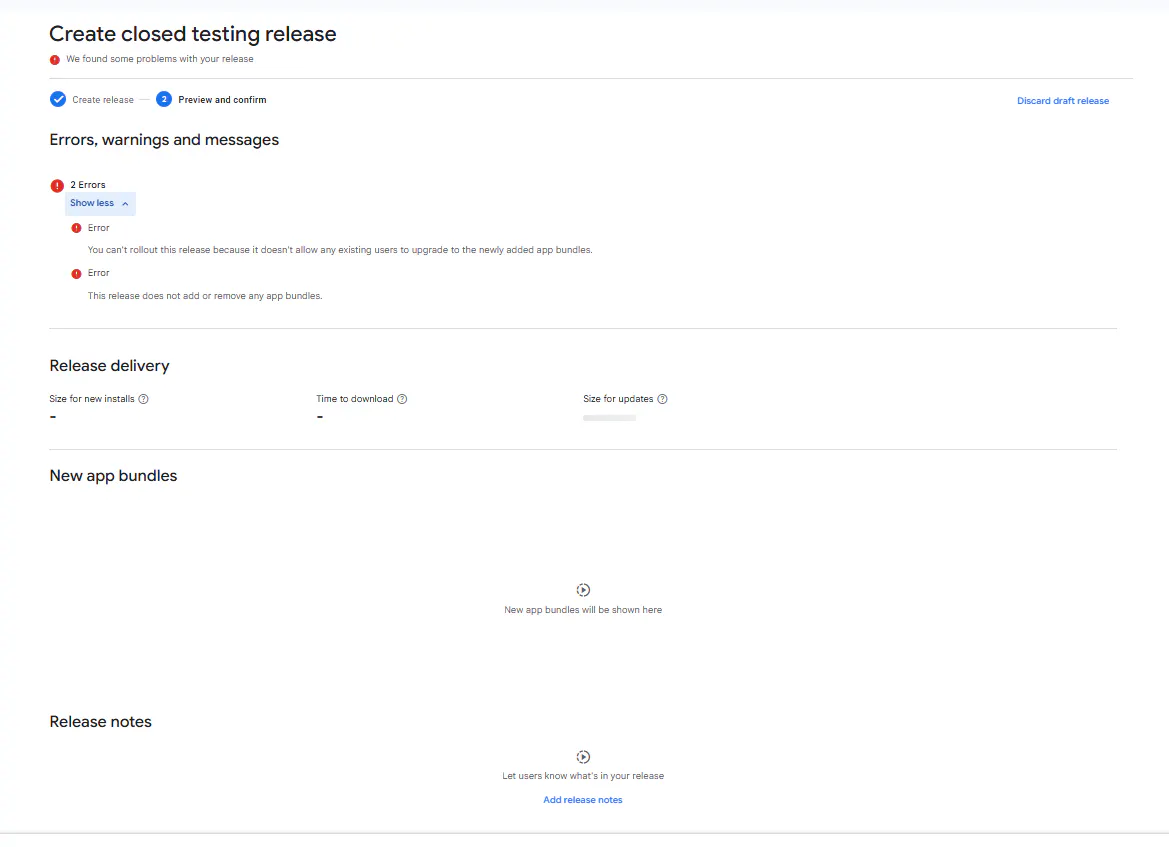
Task: Click the 'Let users know what's in your release' text
Action: [583, 776]
